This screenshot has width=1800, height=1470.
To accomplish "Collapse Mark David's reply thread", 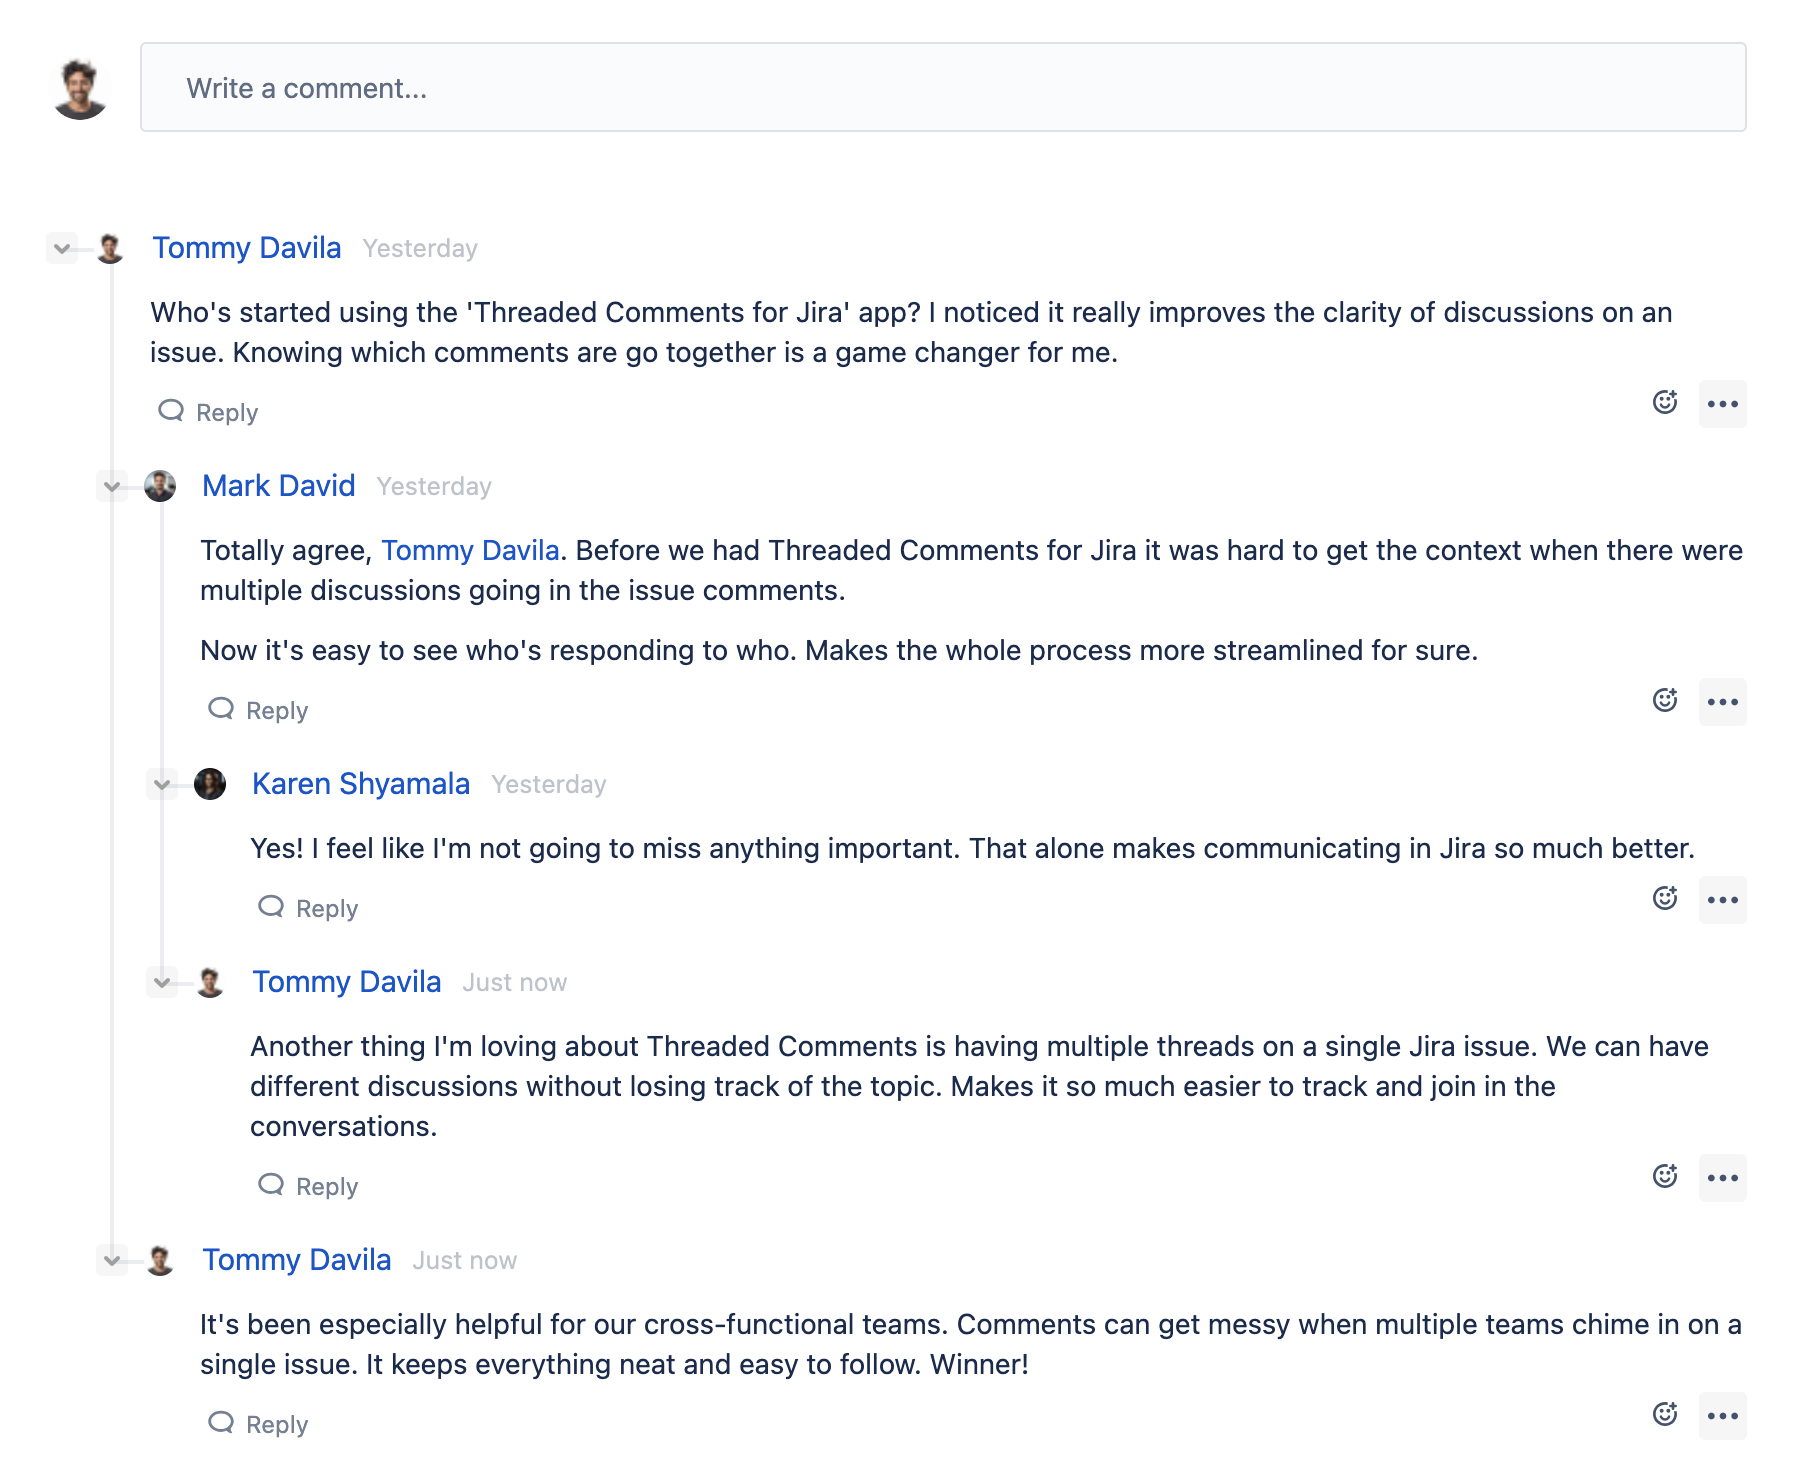I will tap(112, 487).
